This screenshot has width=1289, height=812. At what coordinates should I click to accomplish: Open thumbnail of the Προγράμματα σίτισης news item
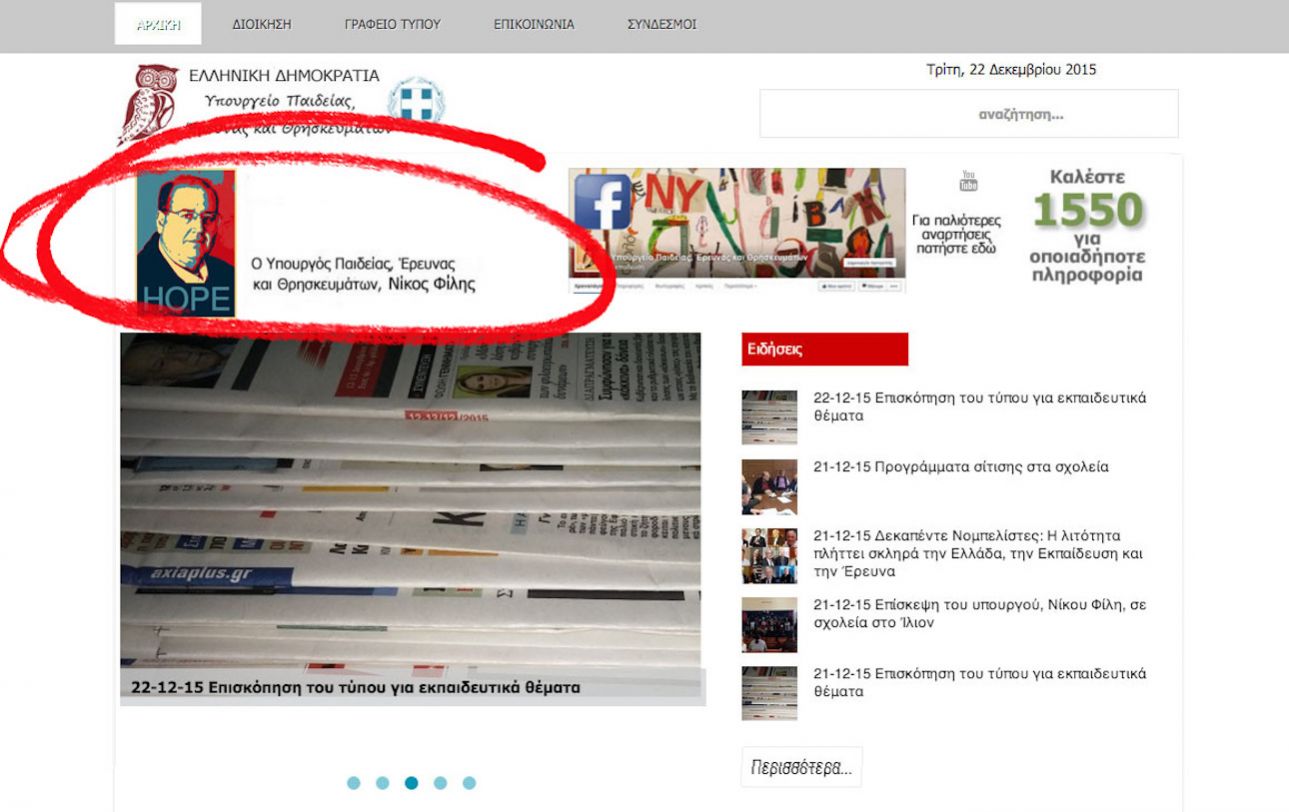pyautogui.click(x=769, y=486)
